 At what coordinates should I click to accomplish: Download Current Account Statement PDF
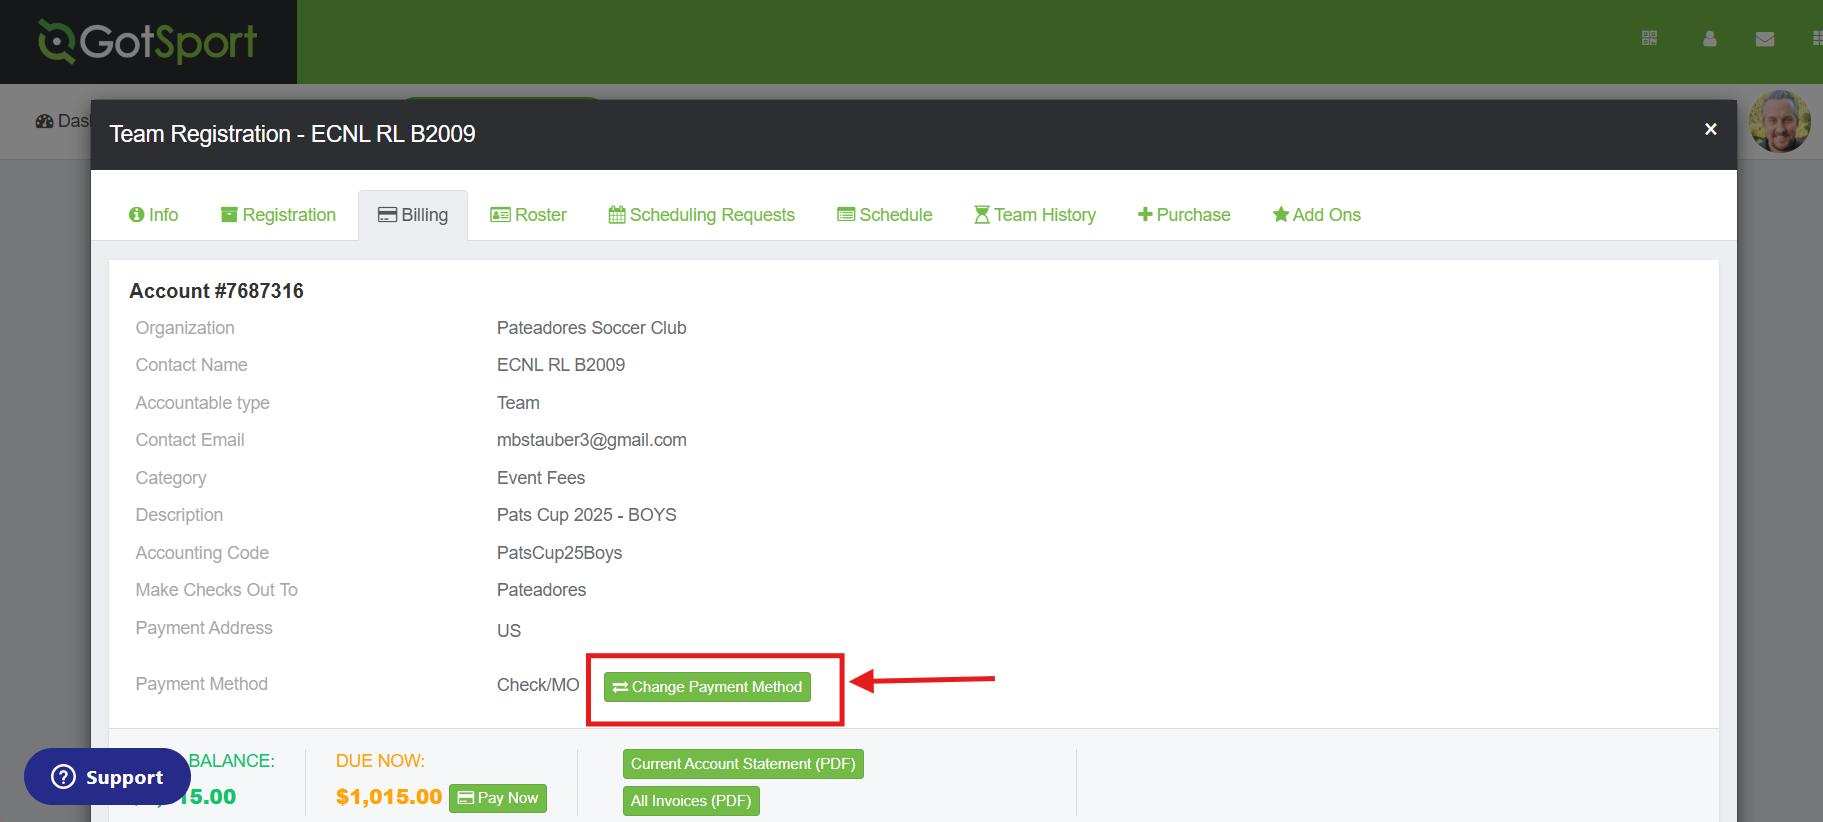coord(743,764)
